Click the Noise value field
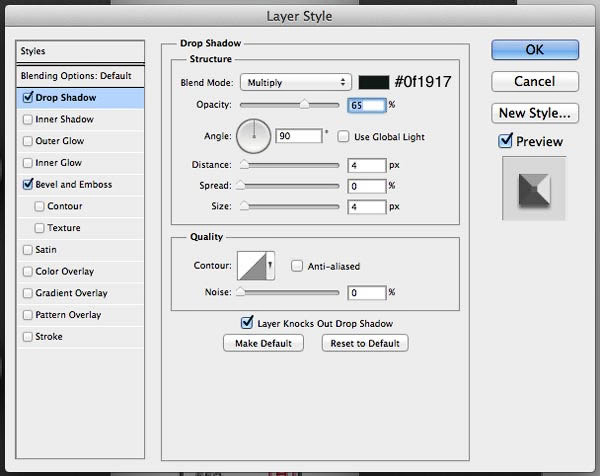The height and width of the screenshot is (476, 600). (x=367, y=293)
